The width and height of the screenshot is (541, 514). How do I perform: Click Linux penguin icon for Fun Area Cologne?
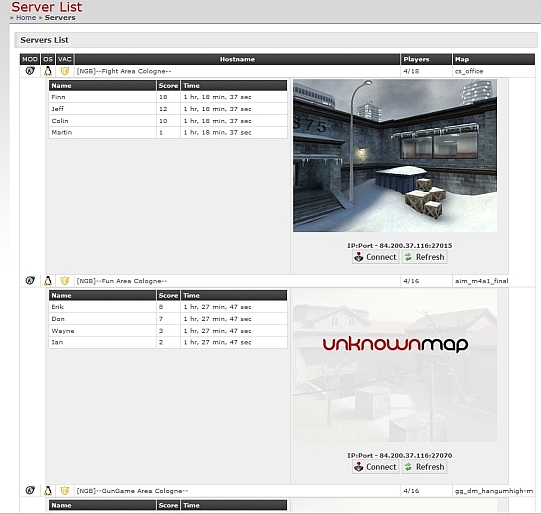[48, 281]
